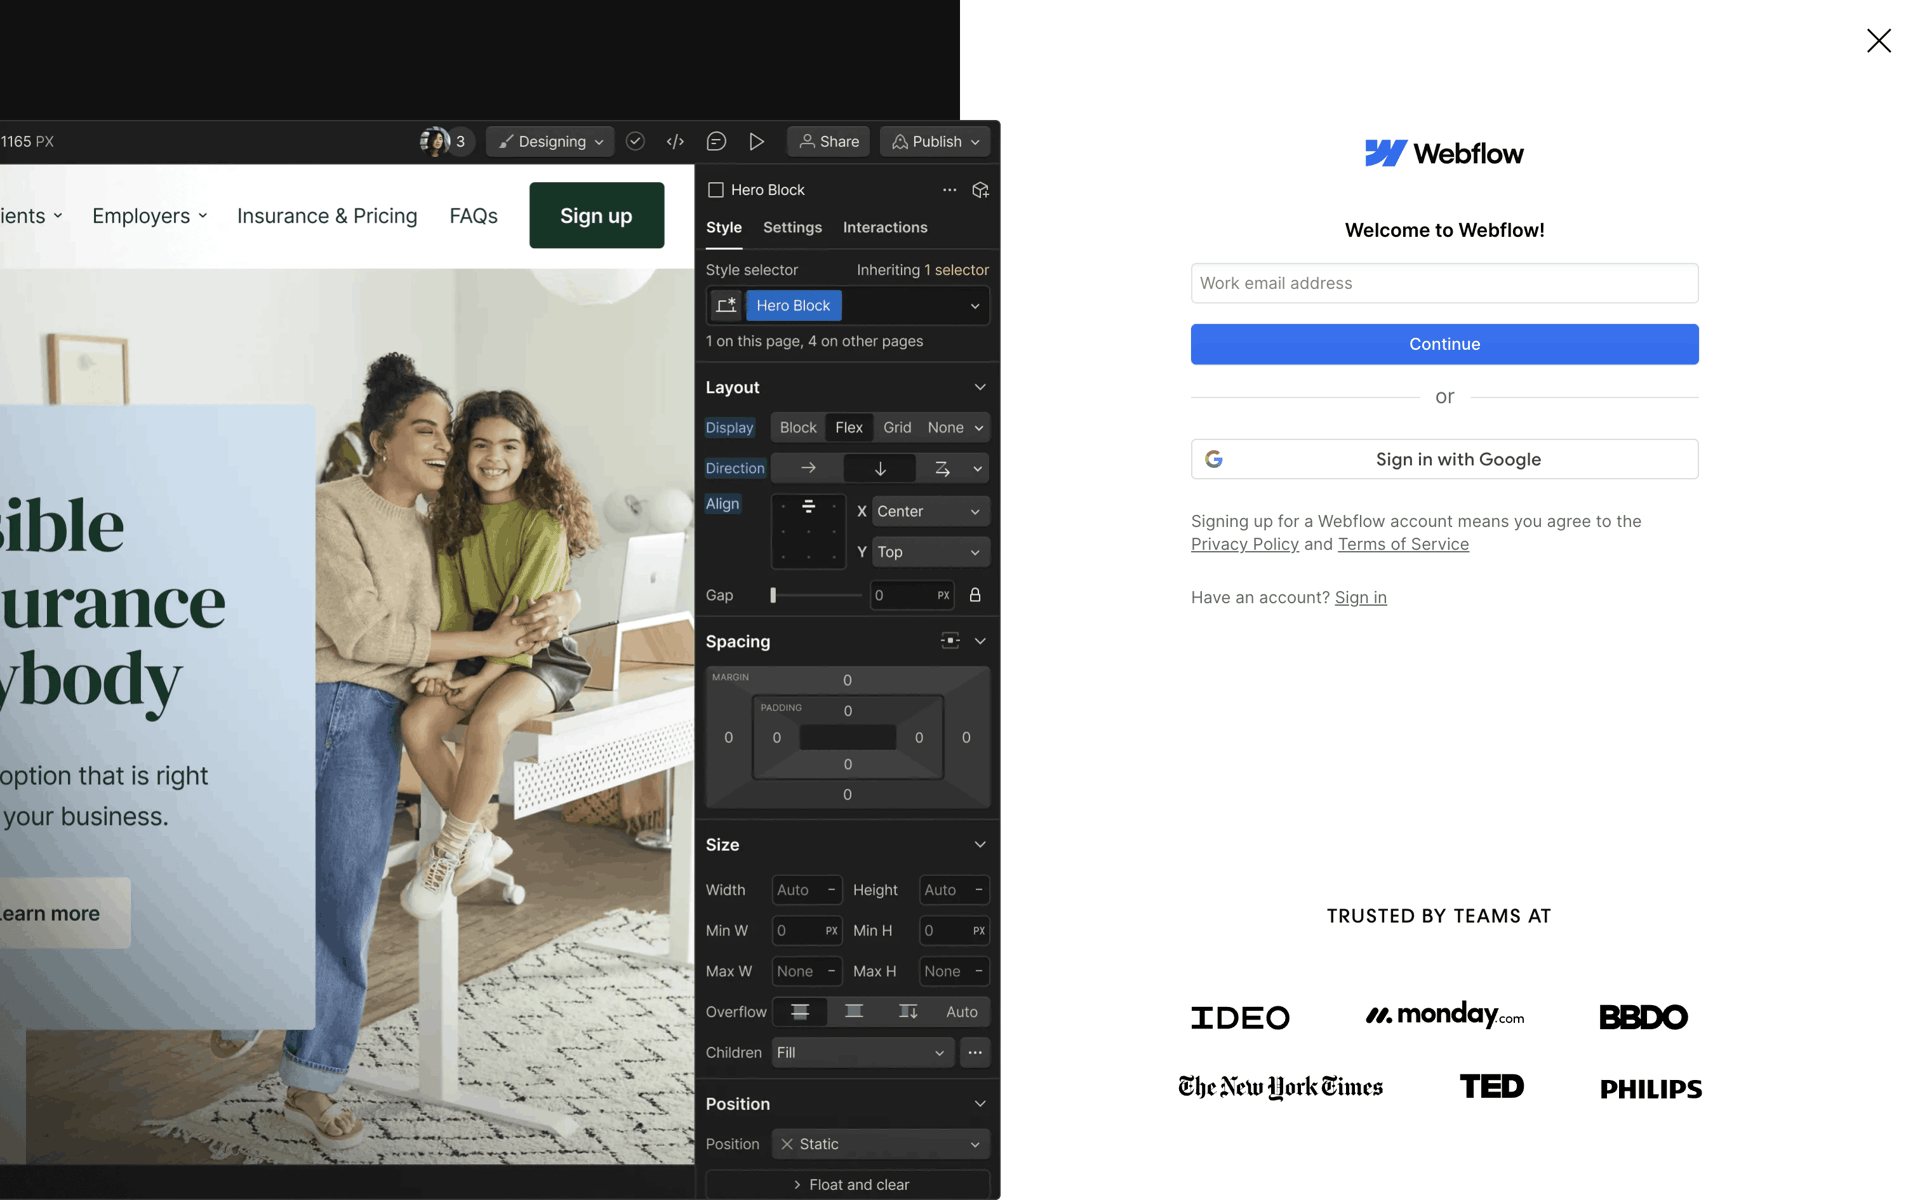Open the Designing mode dropdown
Viewport: 1920px width, 1200px height.
550,141
